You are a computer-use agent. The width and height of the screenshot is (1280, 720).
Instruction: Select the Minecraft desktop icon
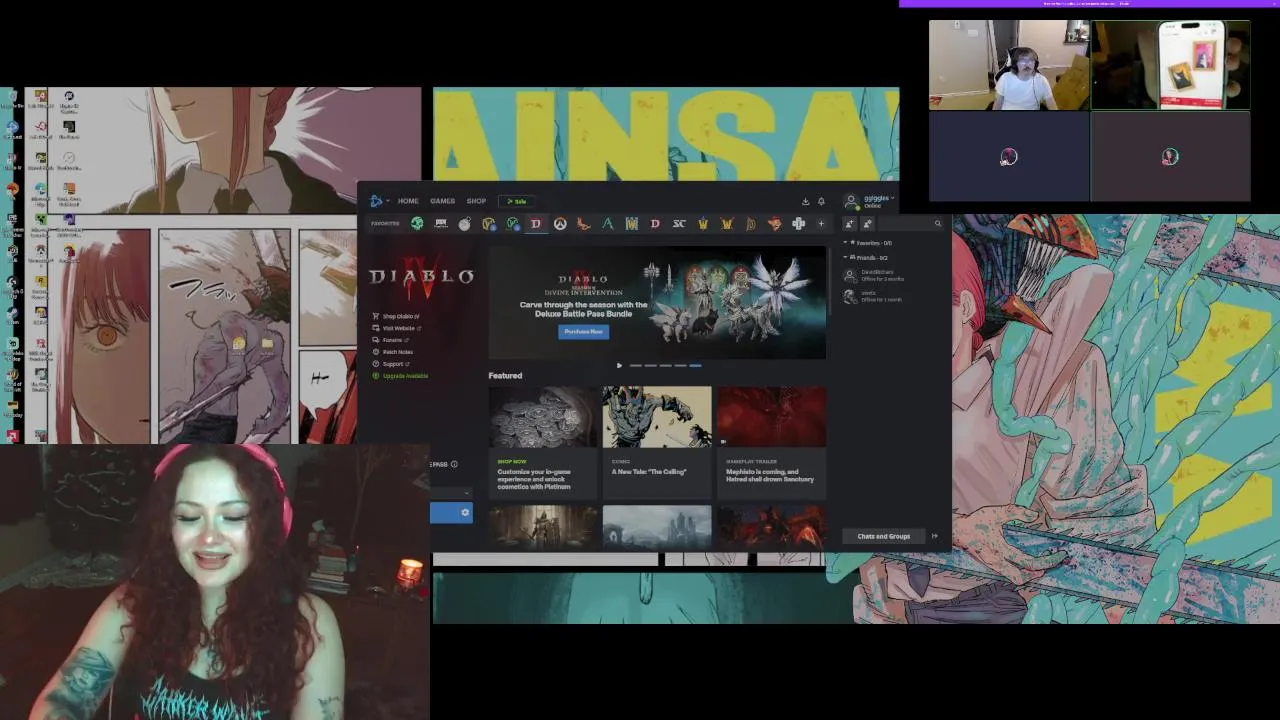point(40,222)
